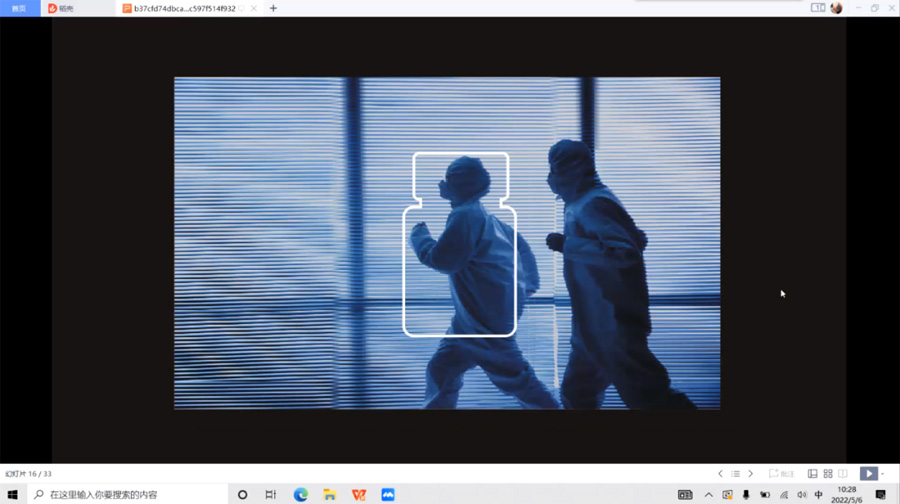900x504 pixels.
Task: Click the slide image with running figures
Action: pyautogui.click(x=447, y=243)
